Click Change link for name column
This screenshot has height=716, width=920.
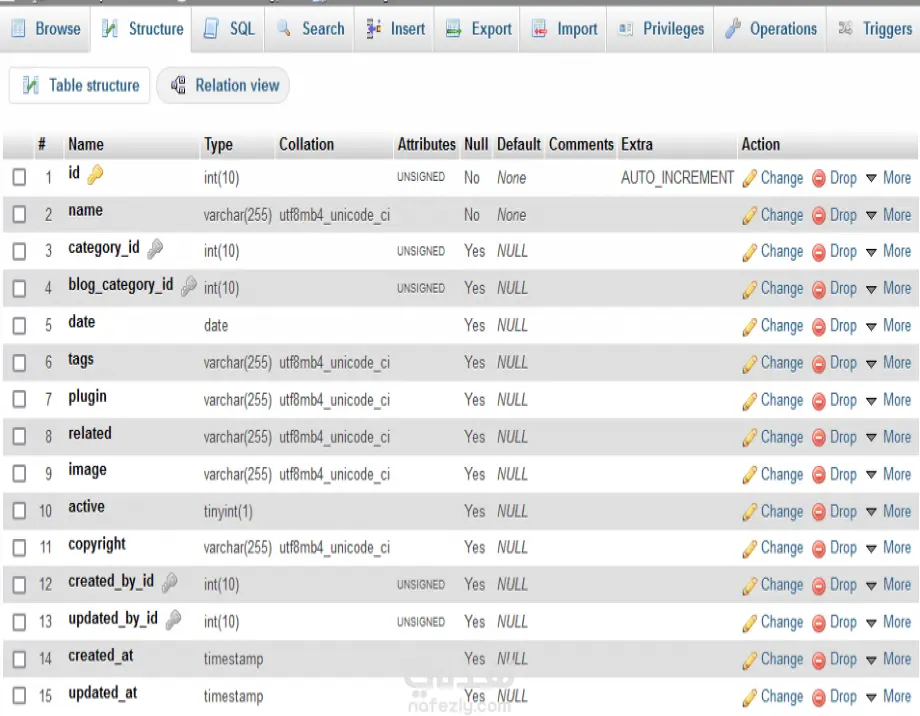point(782,215)
